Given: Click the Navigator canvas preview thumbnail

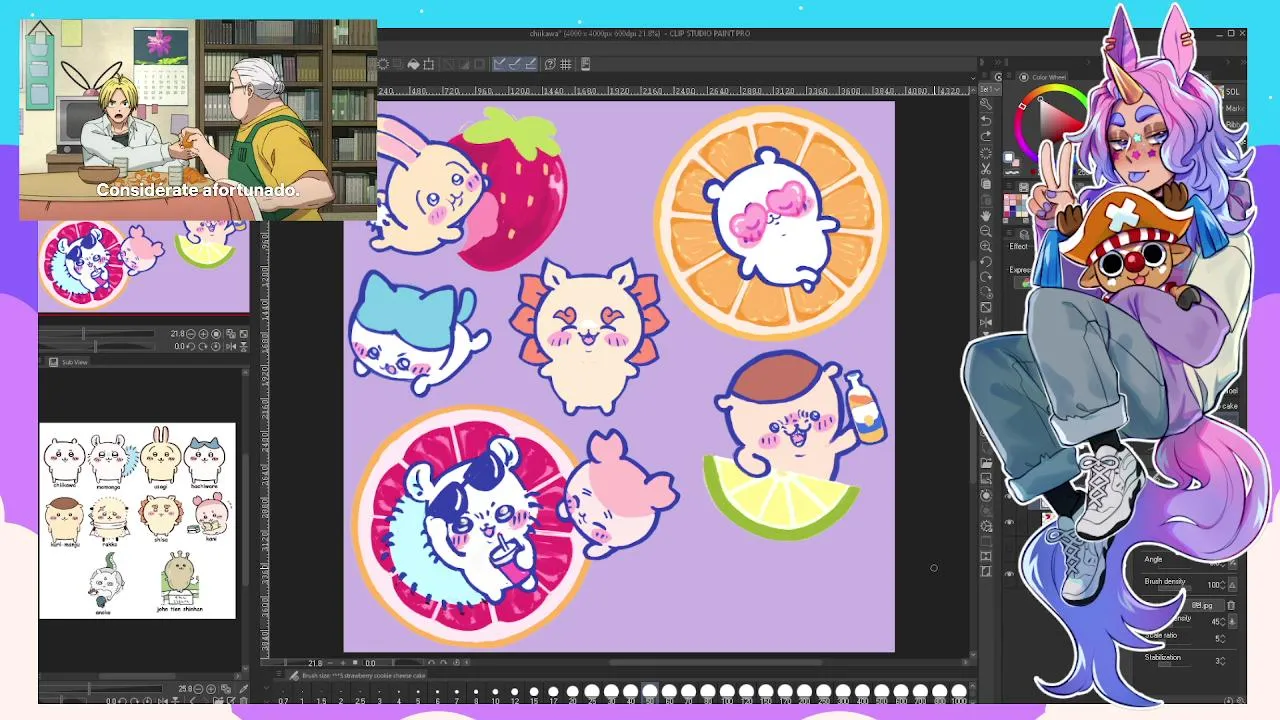Looking at the screenshot, I should tap(144, 266).
